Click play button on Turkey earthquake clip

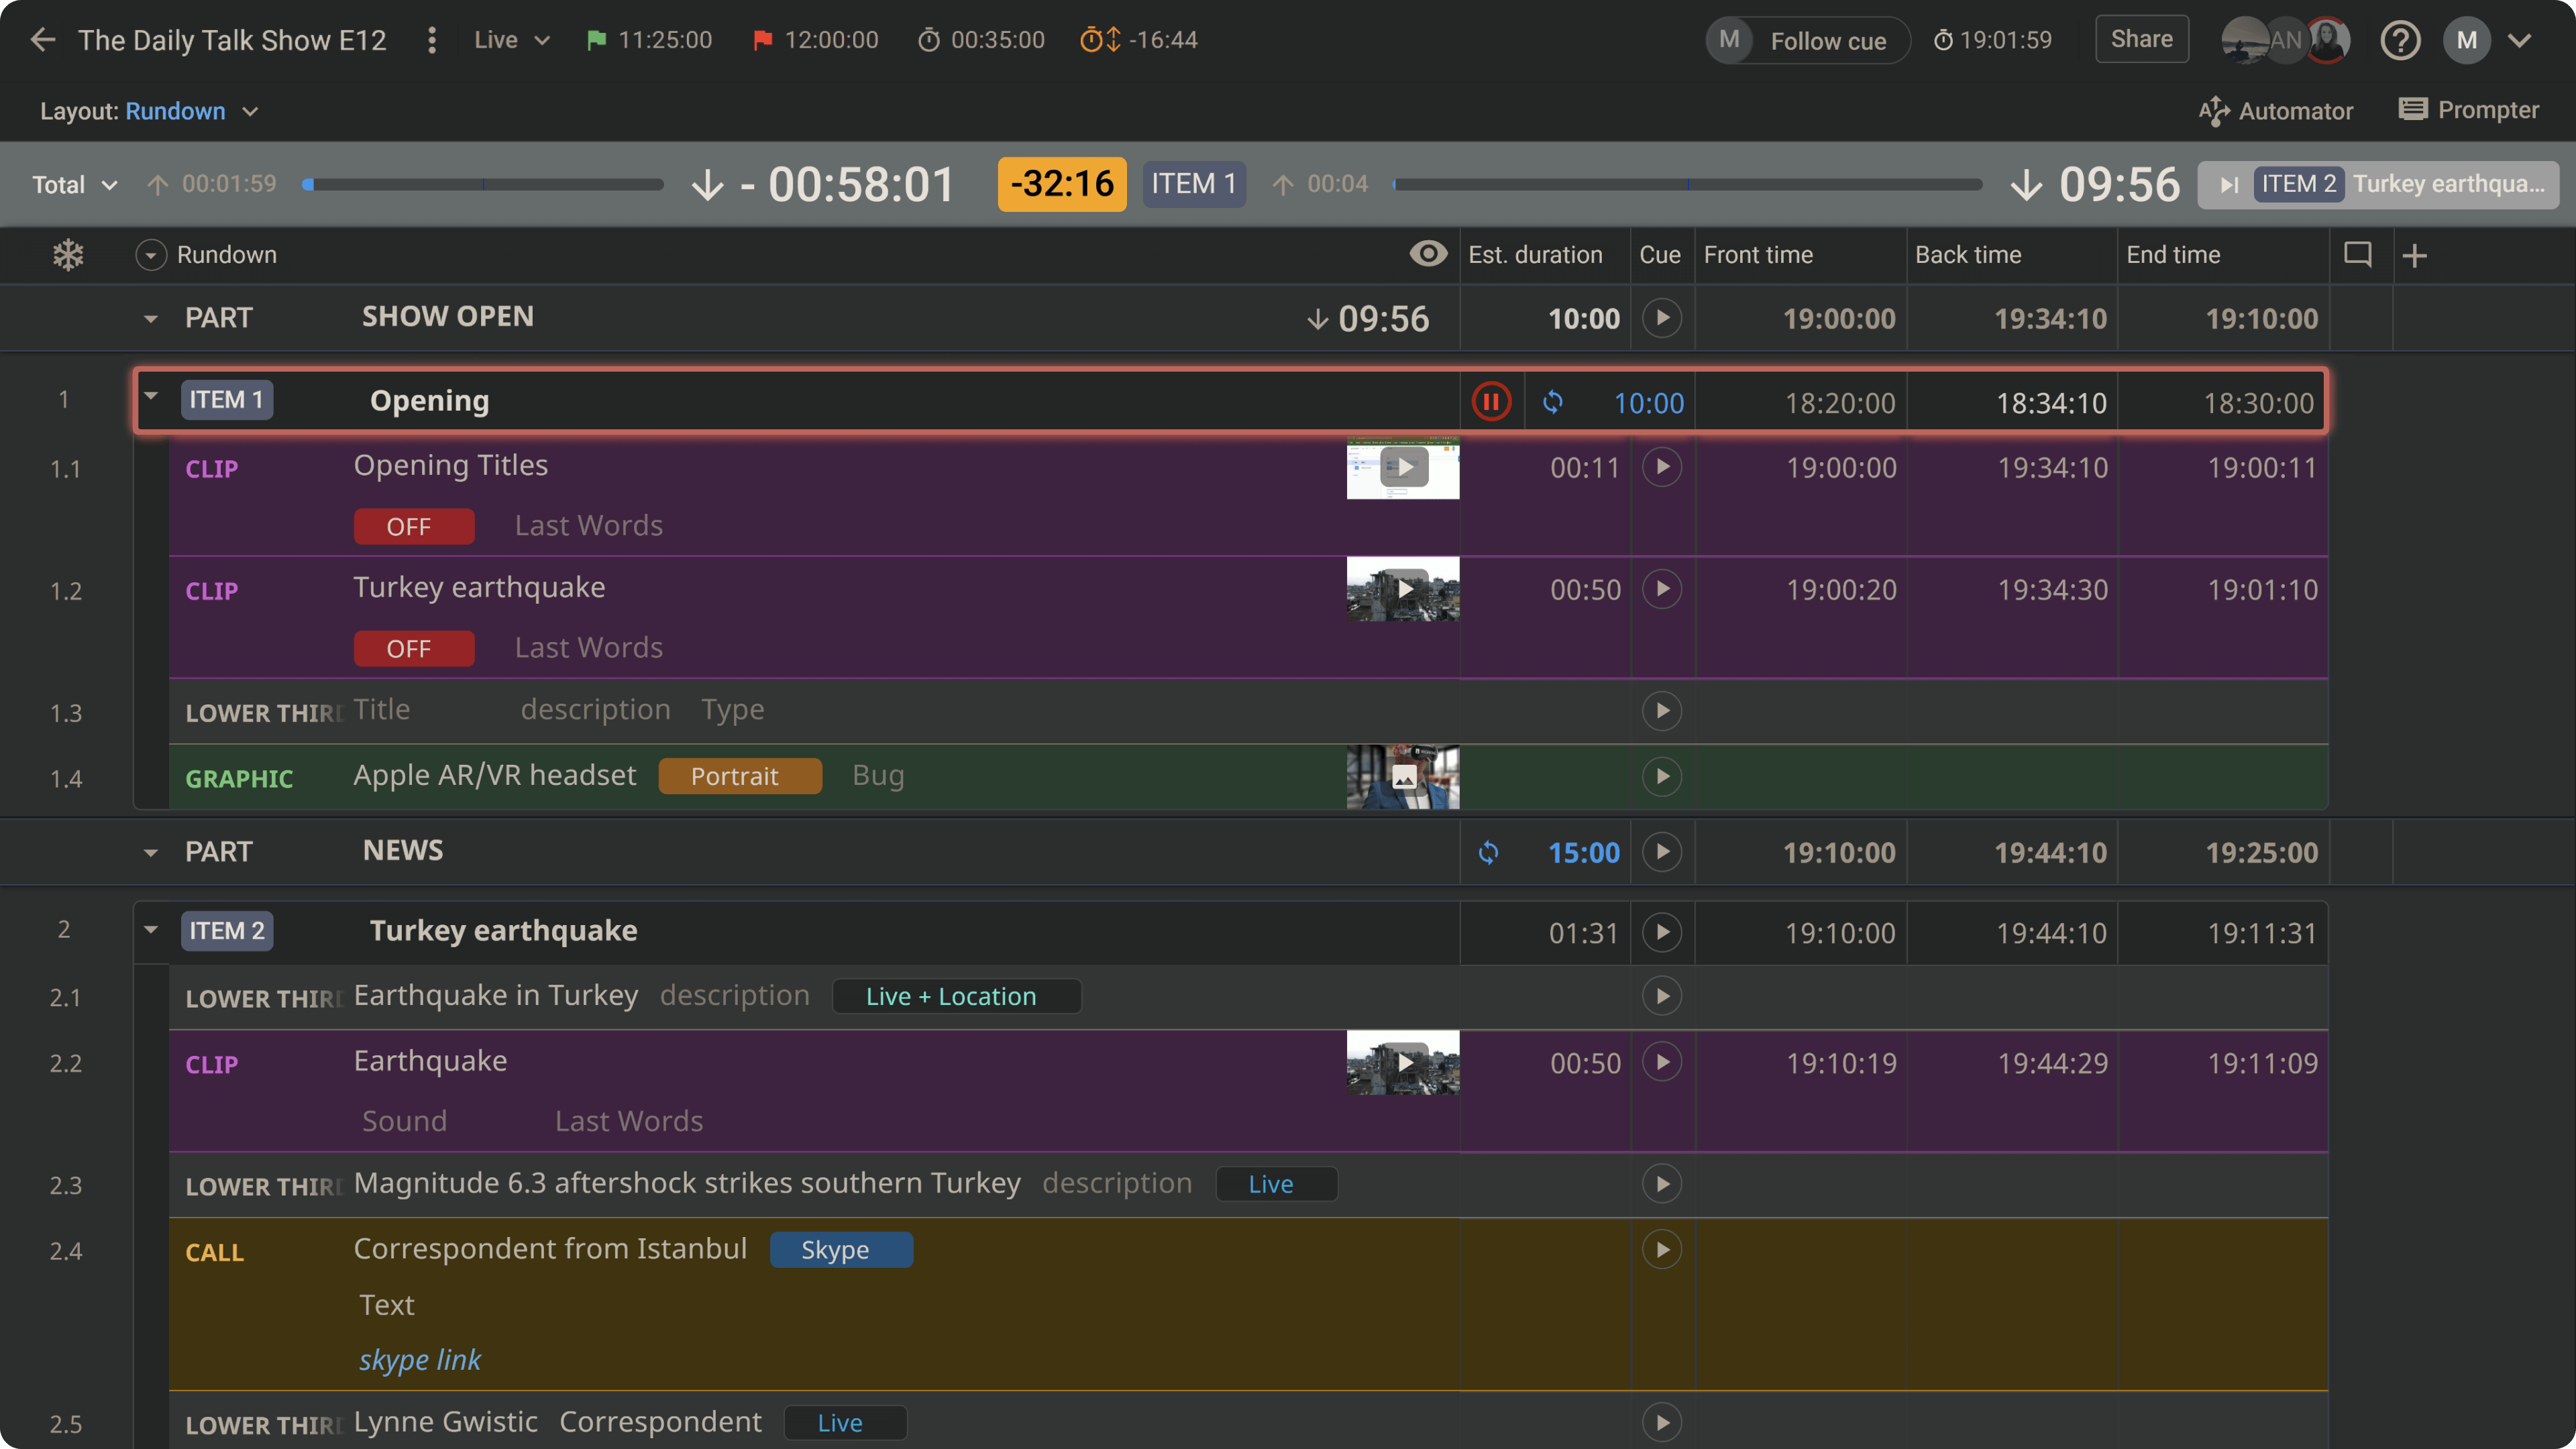(1660, 589)
